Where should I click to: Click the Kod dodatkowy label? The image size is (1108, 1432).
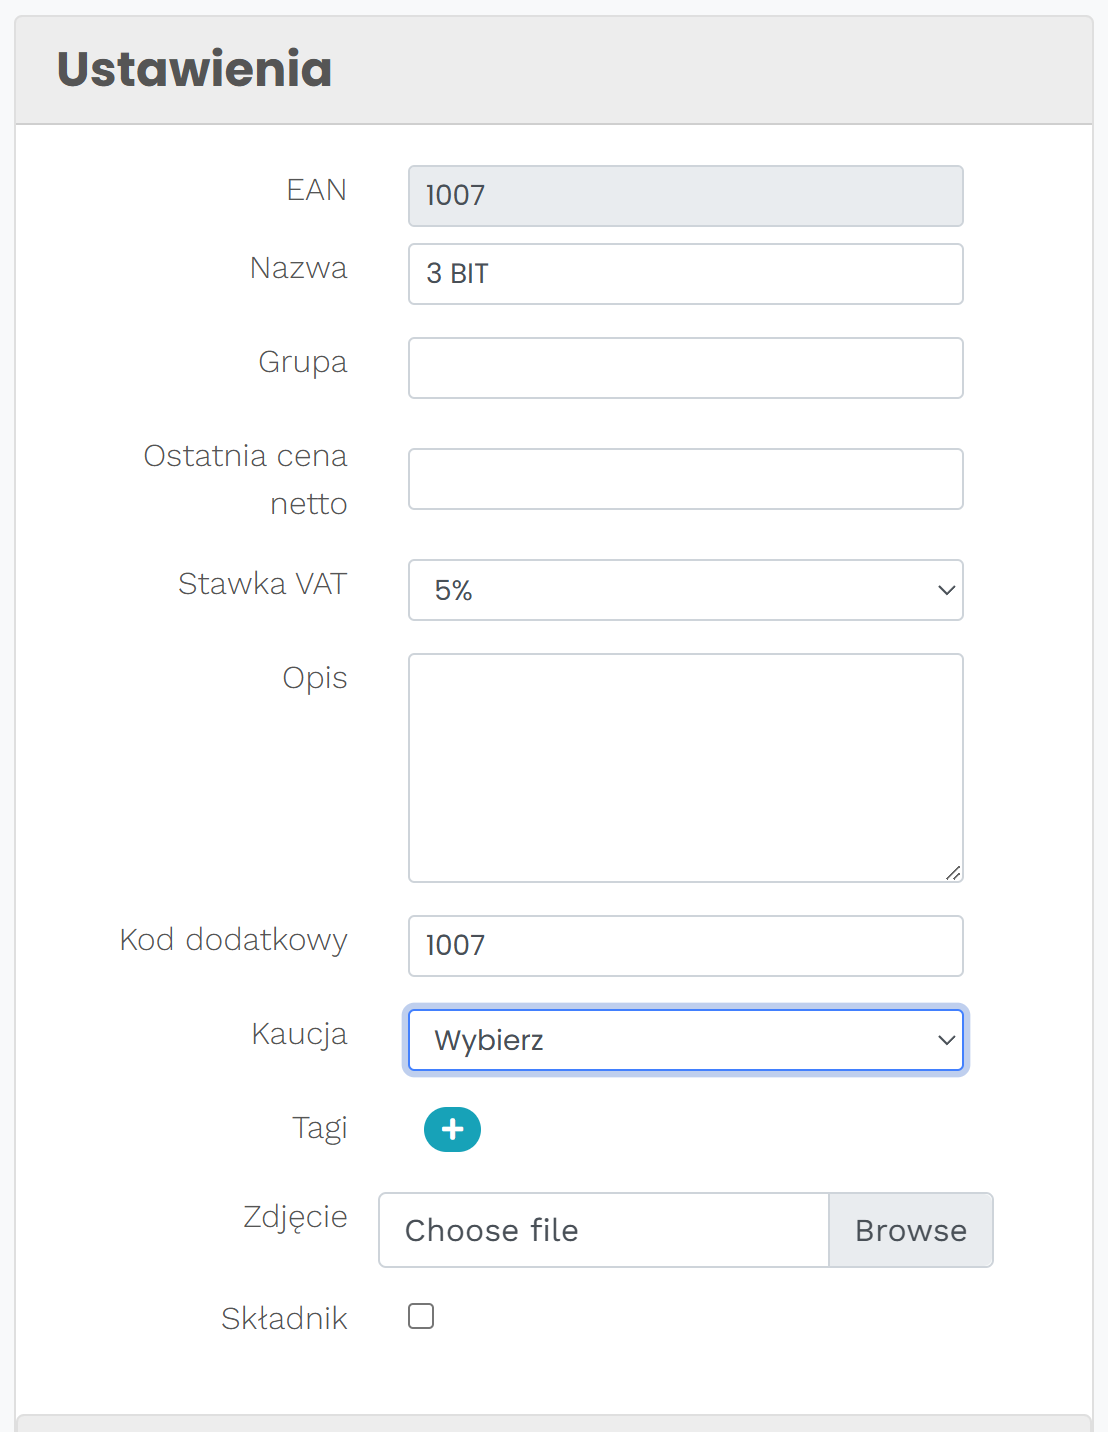(233, 940)
